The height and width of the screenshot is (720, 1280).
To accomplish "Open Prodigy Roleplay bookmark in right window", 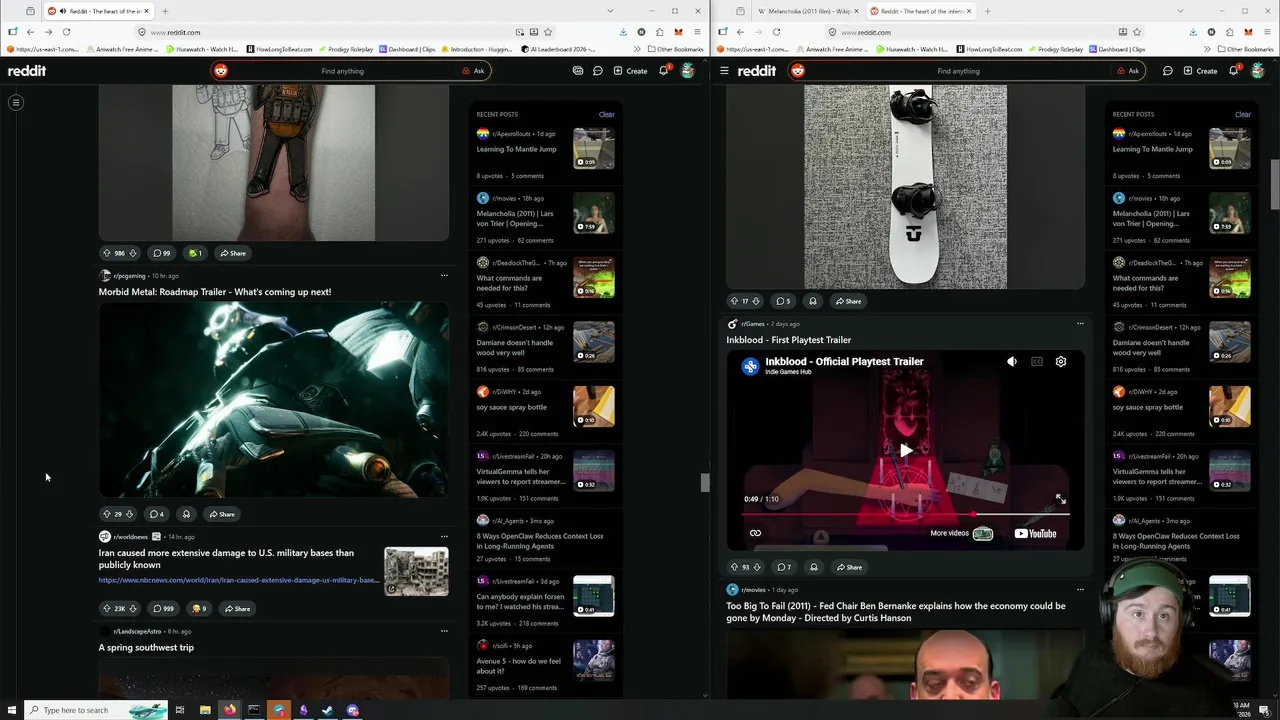I will (x=1055, y=49).
